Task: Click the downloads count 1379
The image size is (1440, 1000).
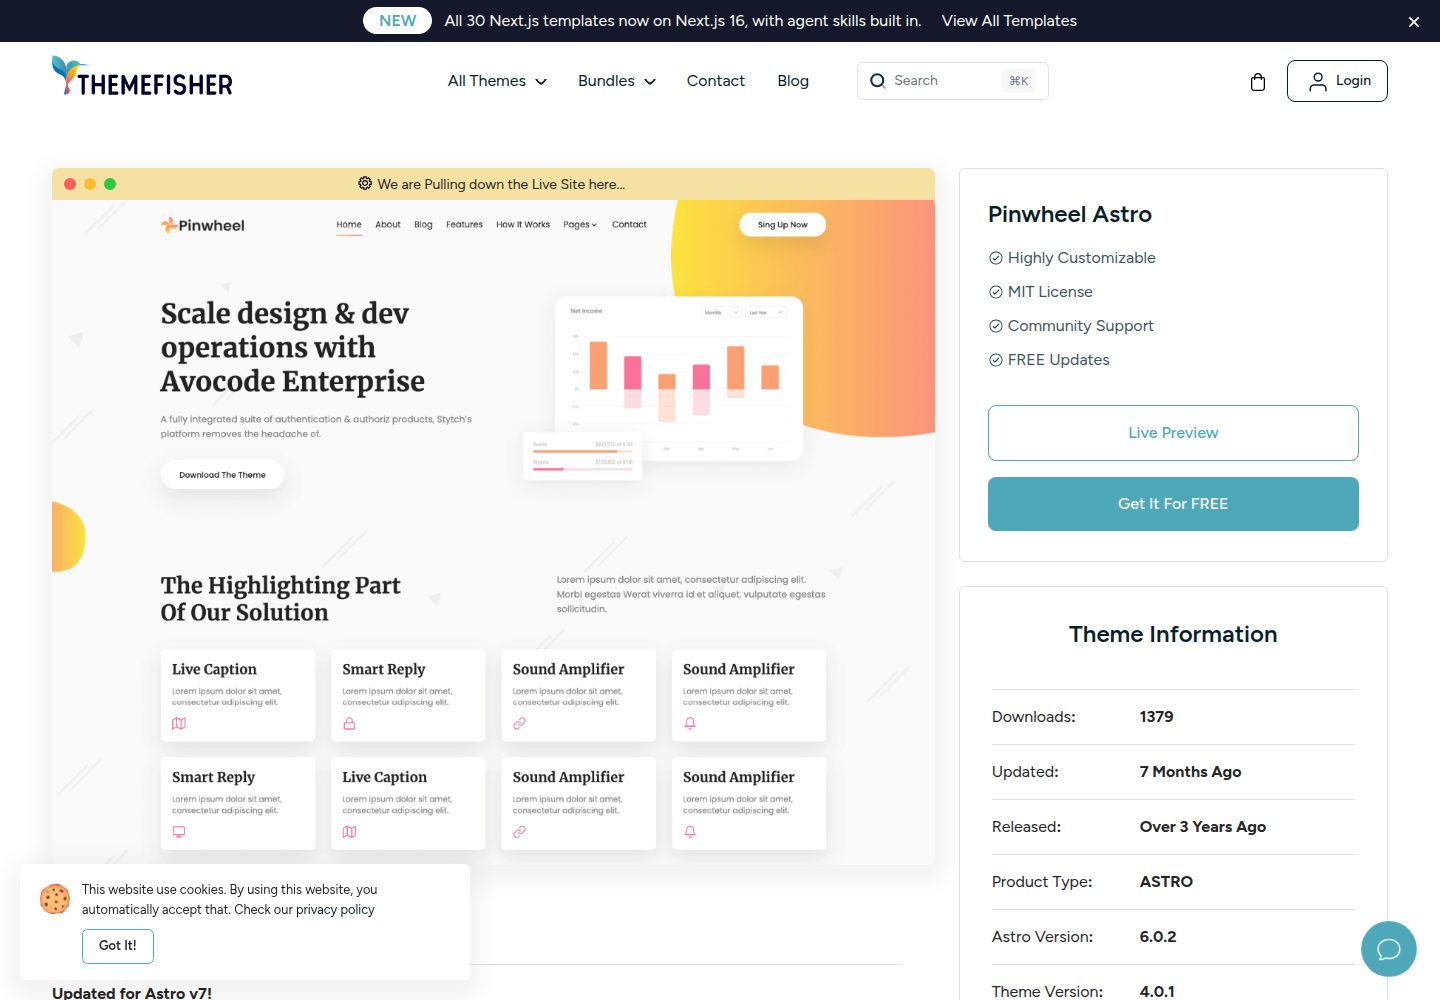Action: (1157, 717)
